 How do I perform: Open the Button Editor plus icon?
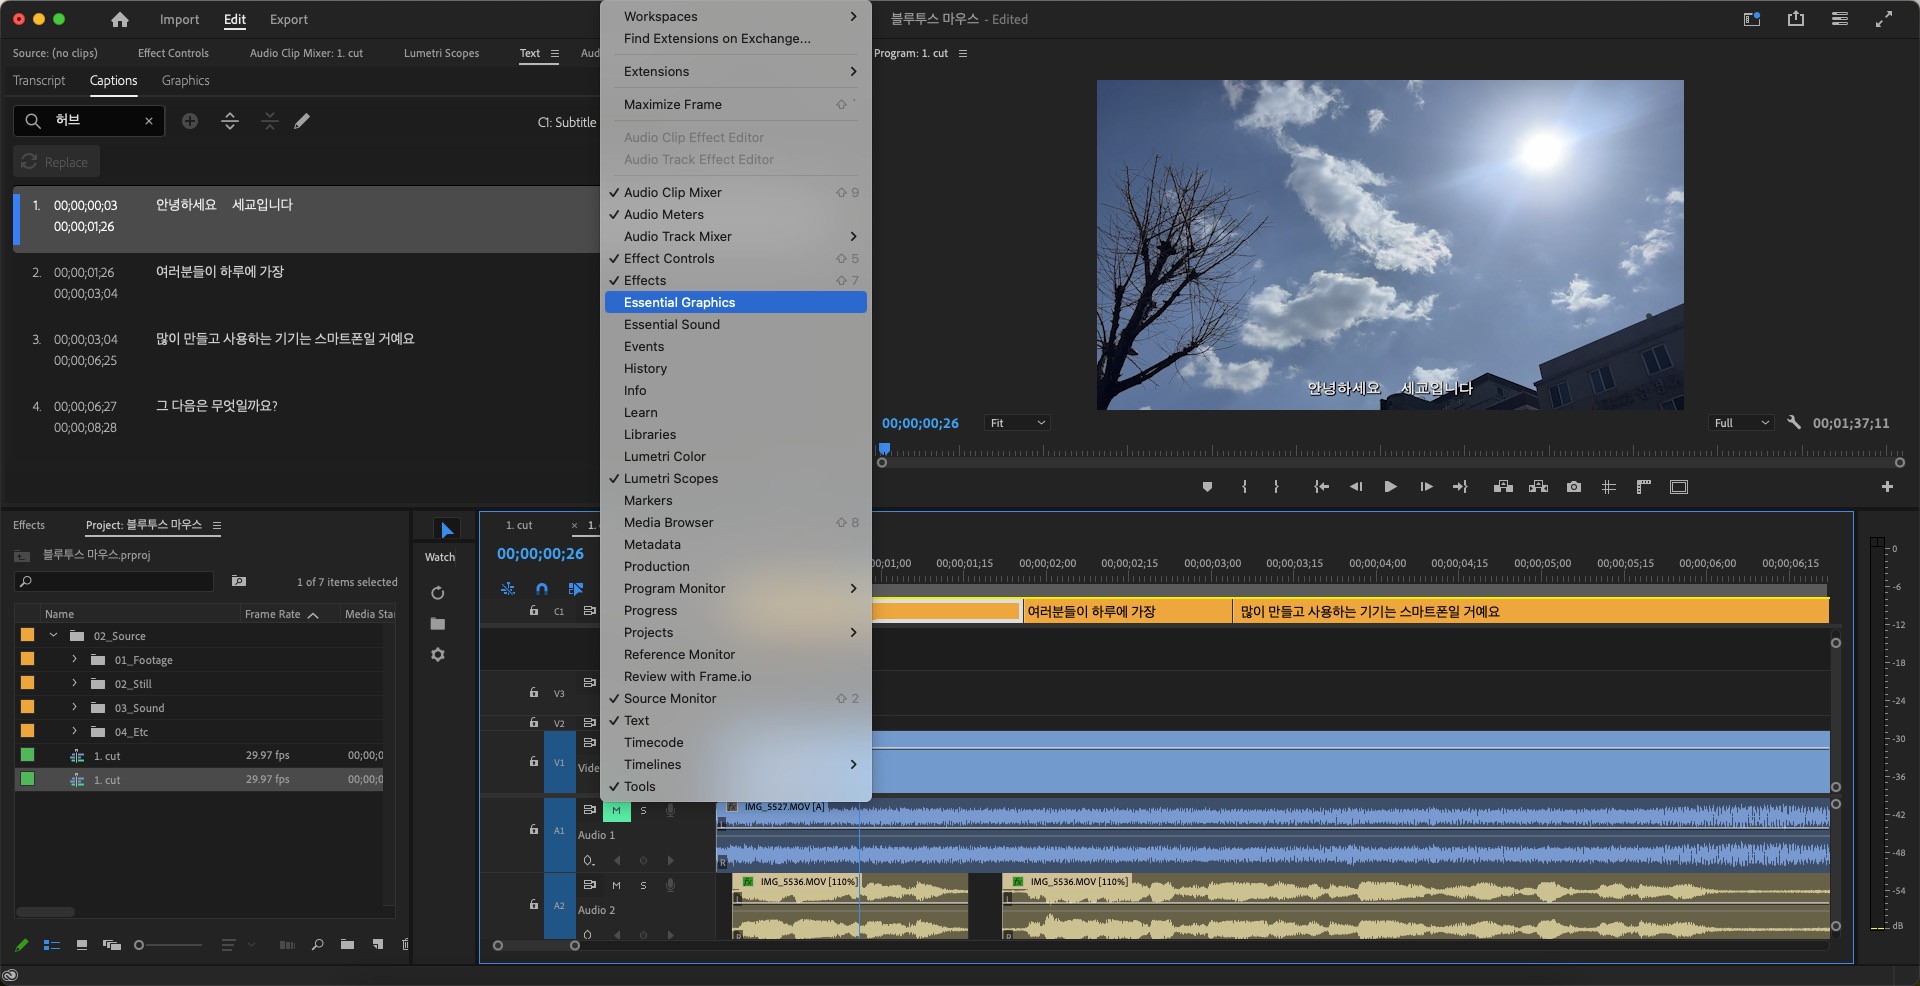click(x=1887, y=487)
